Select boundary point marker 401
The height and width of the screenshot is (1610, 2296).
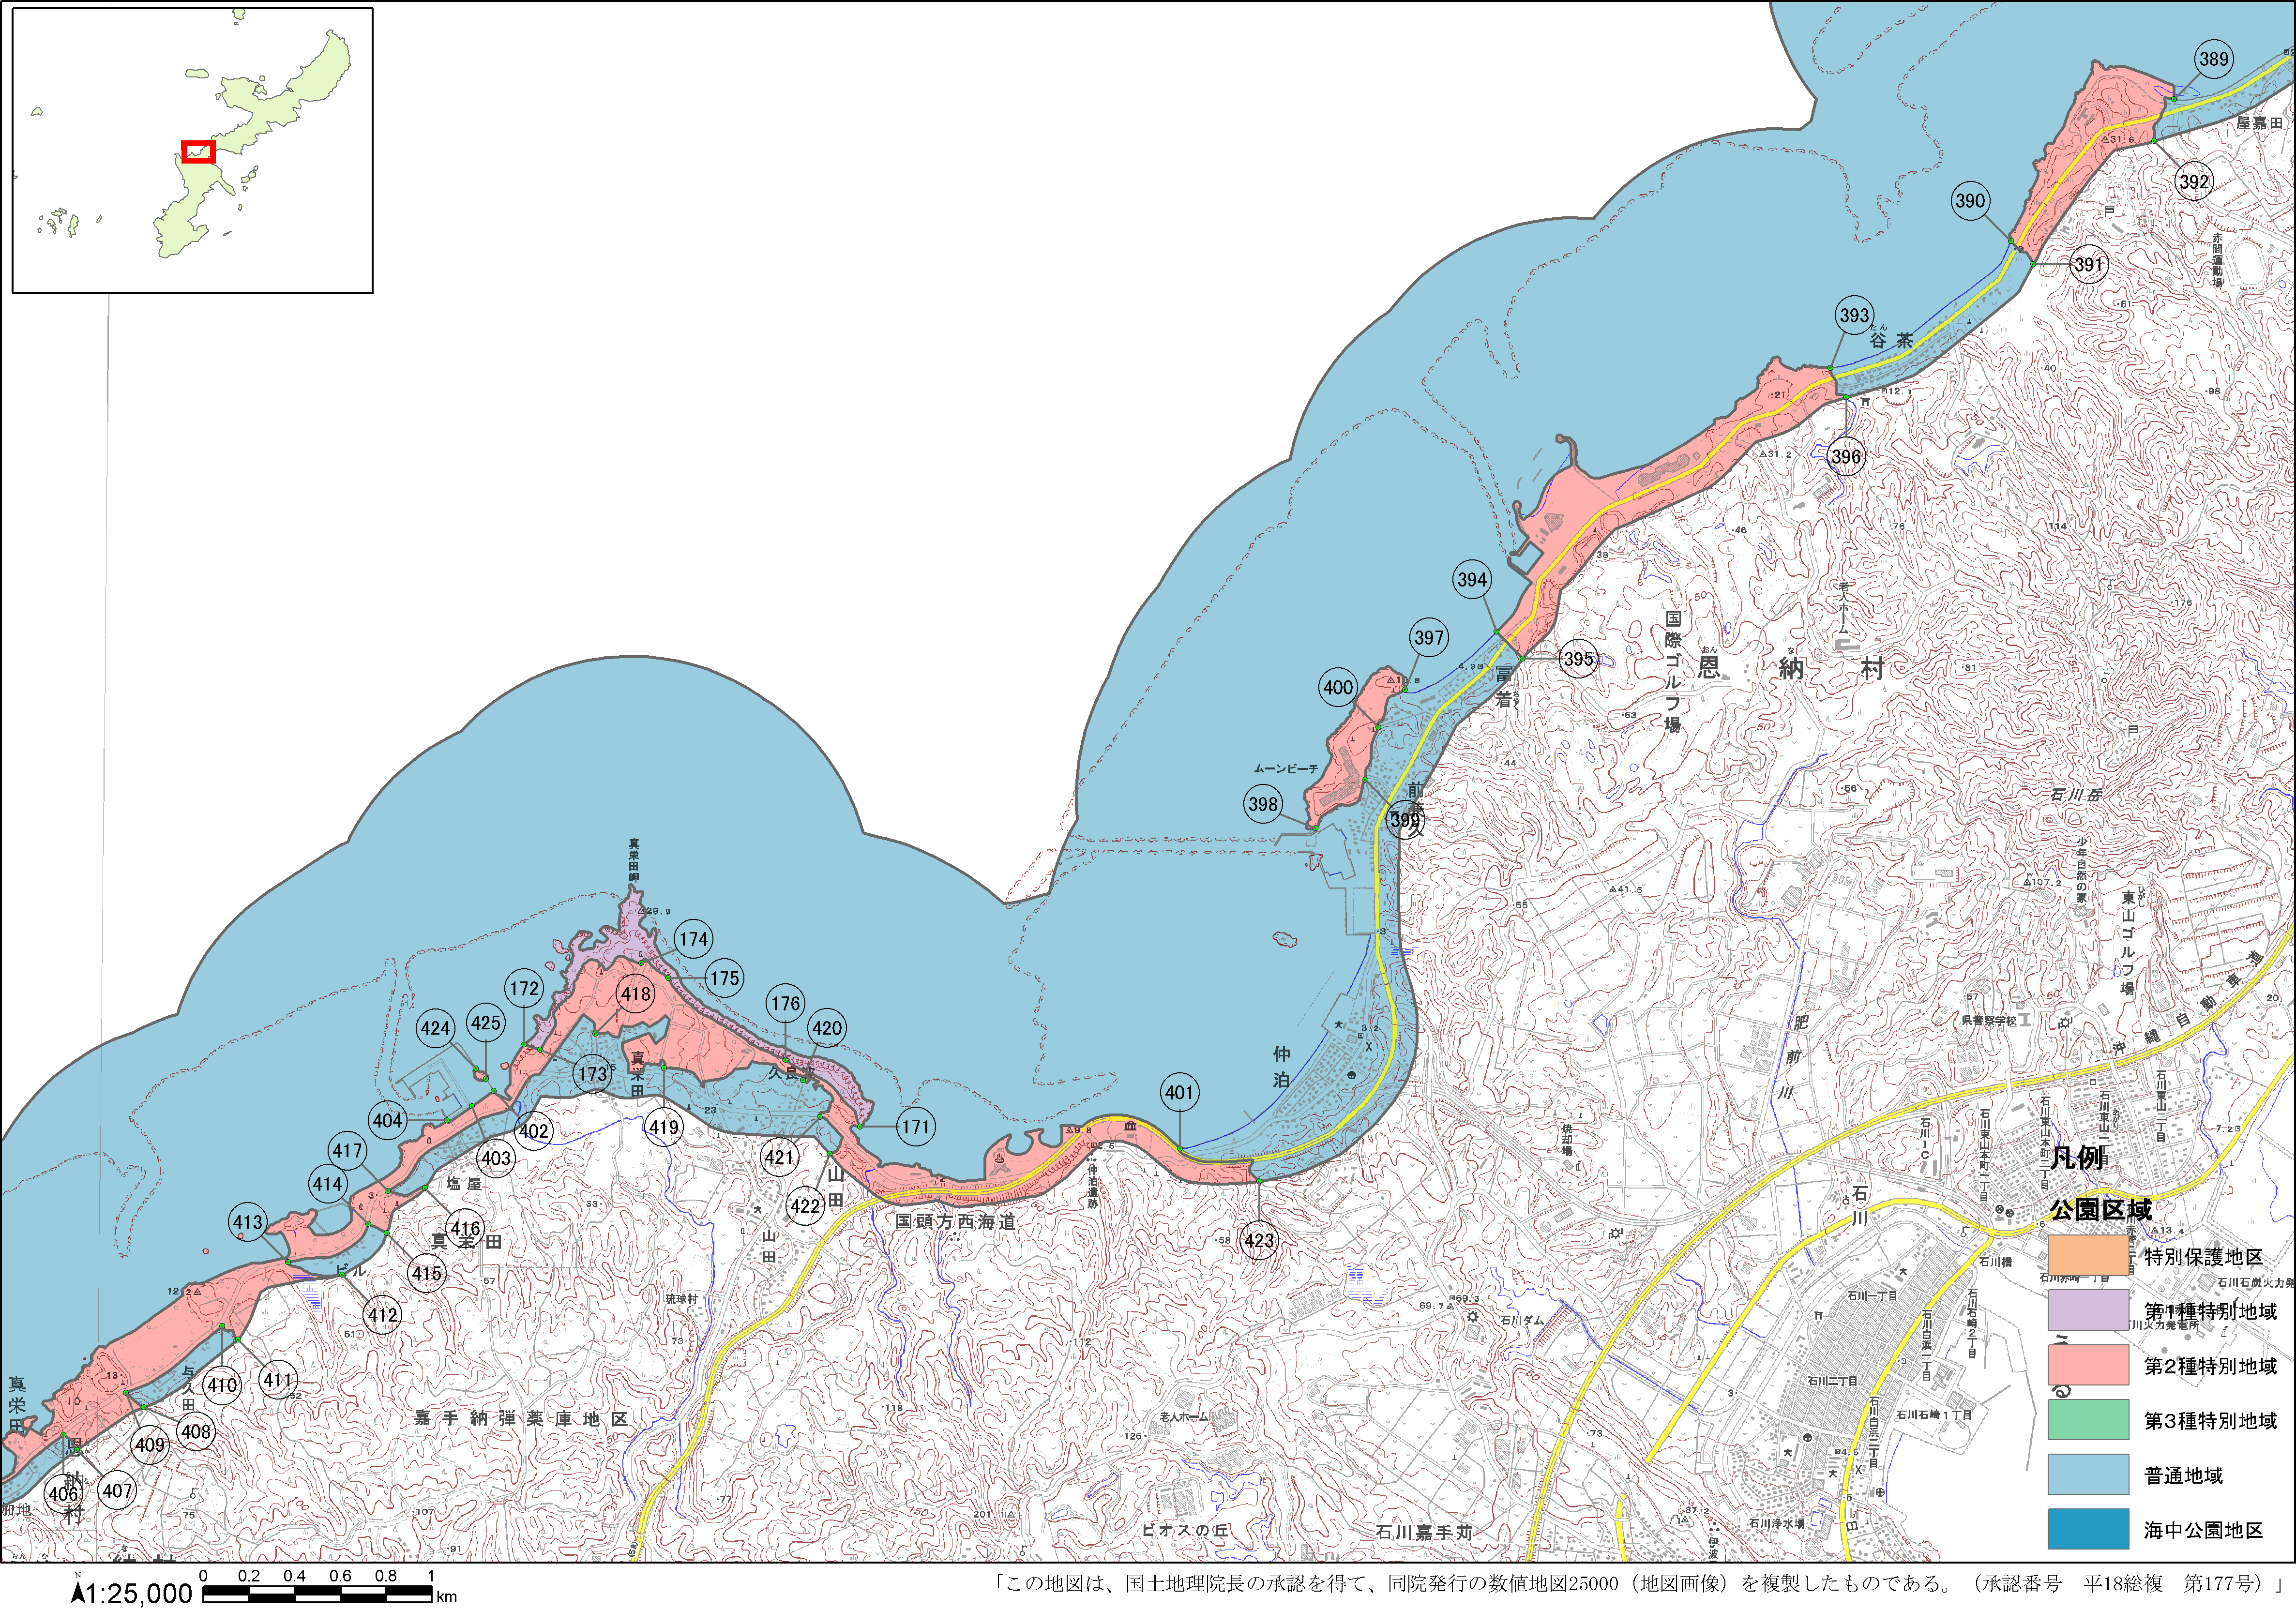tap(1180, 1092)
